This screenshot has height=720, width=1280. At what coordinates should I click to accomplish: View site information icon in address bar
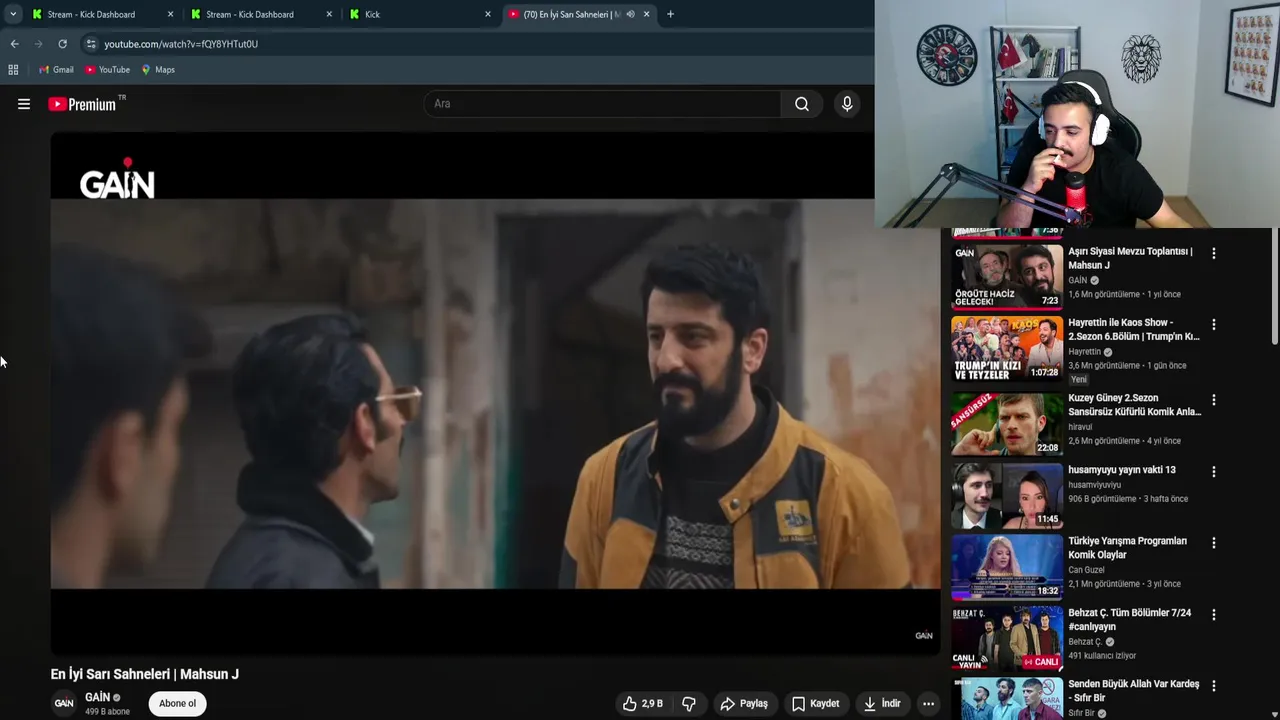tap(91, 44)
